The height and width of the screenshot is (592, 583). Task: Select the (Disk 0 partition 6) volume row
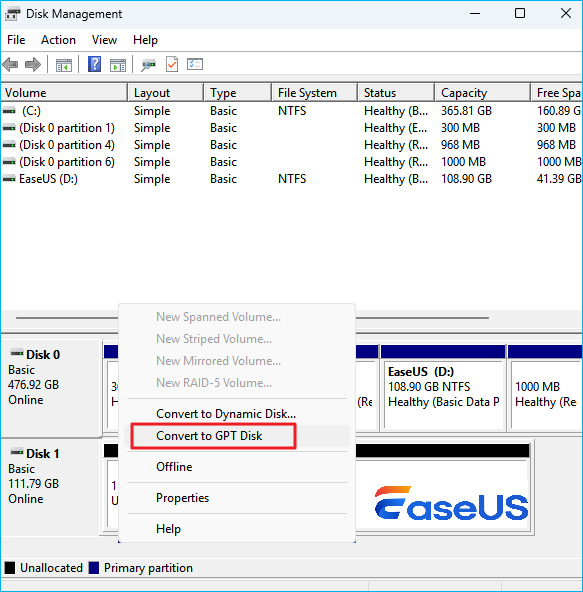pyautogui.click(x=291, y=162)
